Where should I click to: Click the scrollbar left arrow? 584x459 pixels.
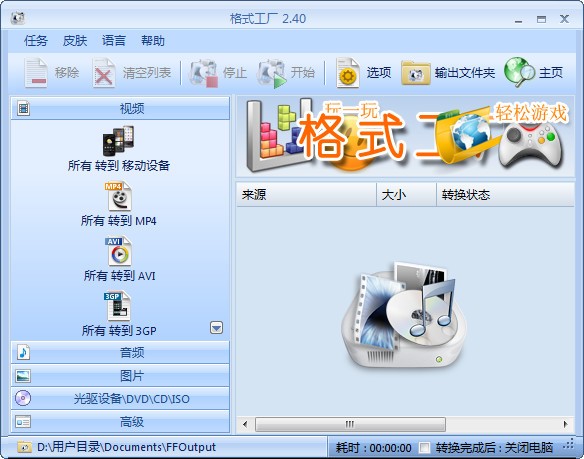245,424
